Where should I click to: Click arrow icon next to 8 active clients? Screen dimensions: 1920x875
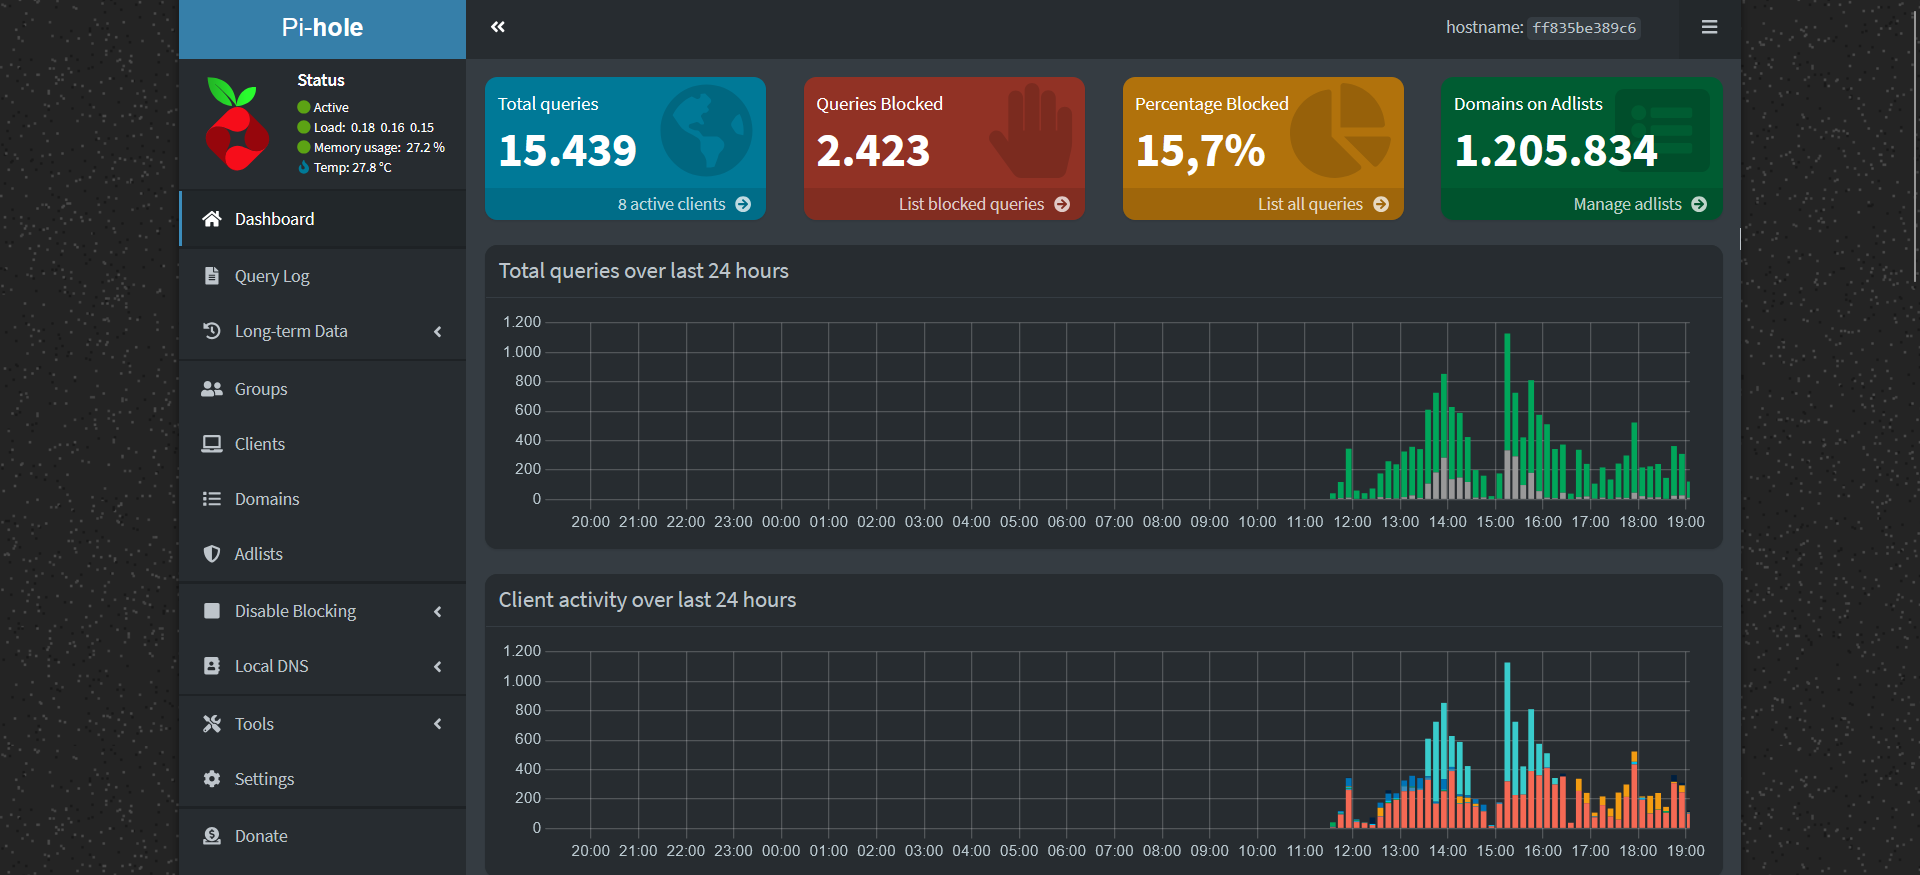tap(743, 204)
